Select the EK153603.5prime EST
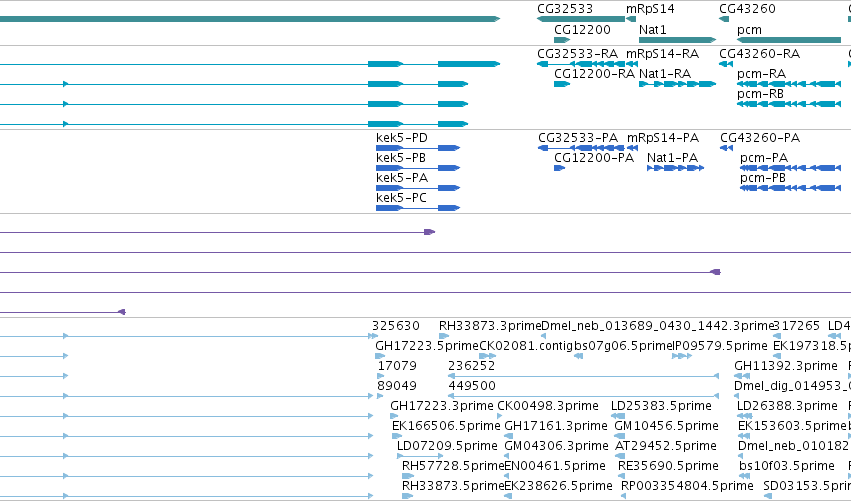The height and width of the screenshot is (501, 851). [x=744, y=436]
